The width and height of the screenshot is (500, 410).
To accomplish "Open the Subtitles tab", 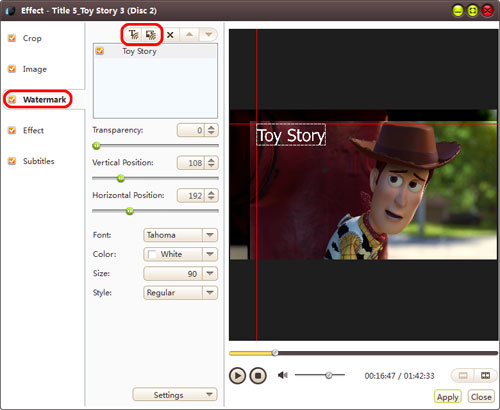I will [39, 161].
